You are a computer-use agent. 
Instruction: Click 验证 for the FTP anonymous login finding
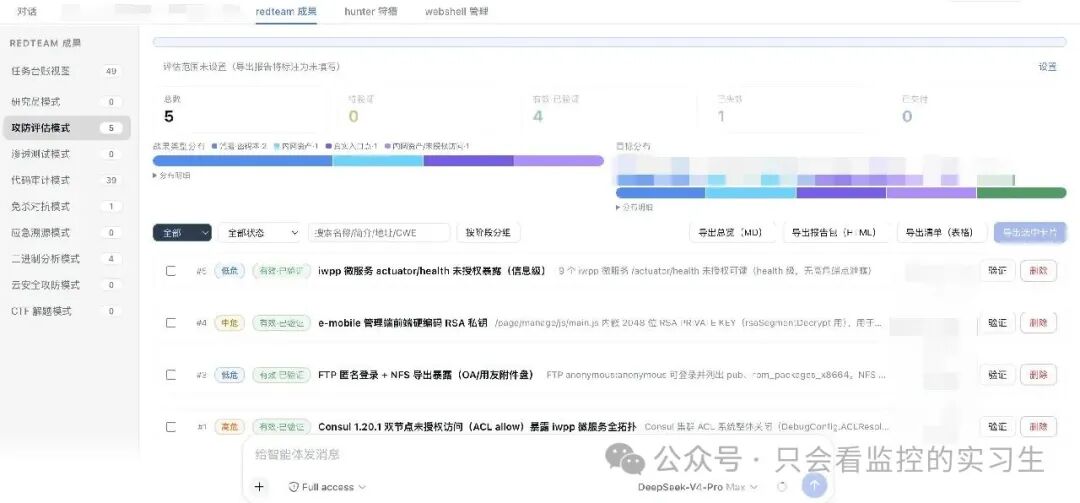[997, 375]
